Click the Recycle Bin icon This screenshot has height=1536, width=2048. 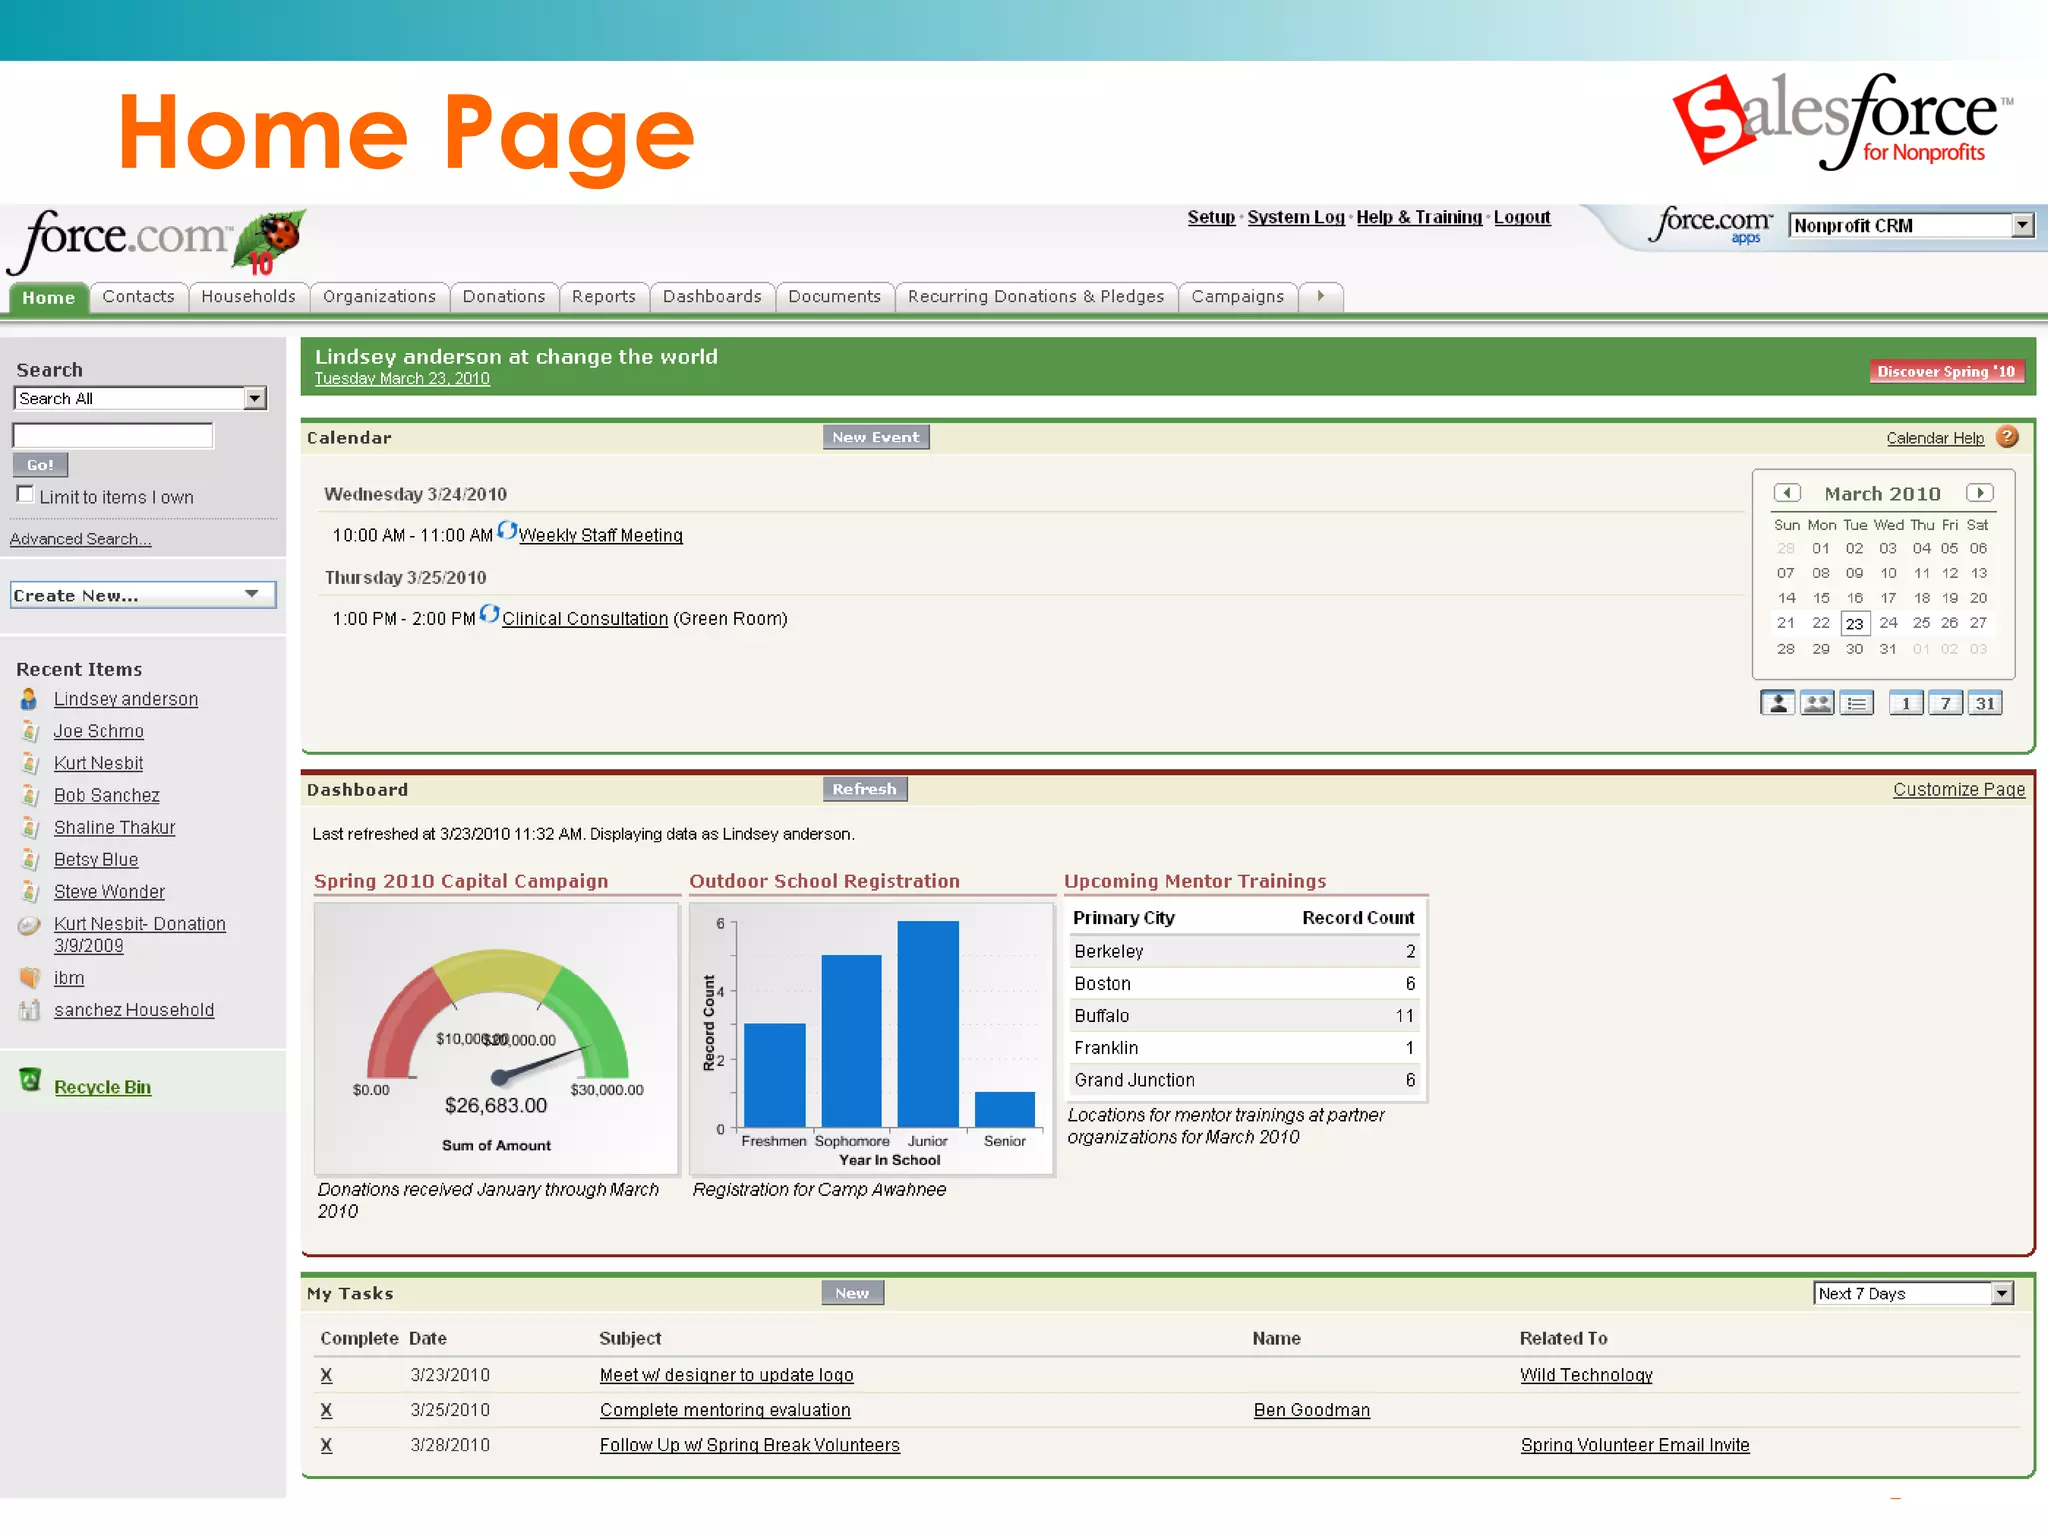(30, 1080)
